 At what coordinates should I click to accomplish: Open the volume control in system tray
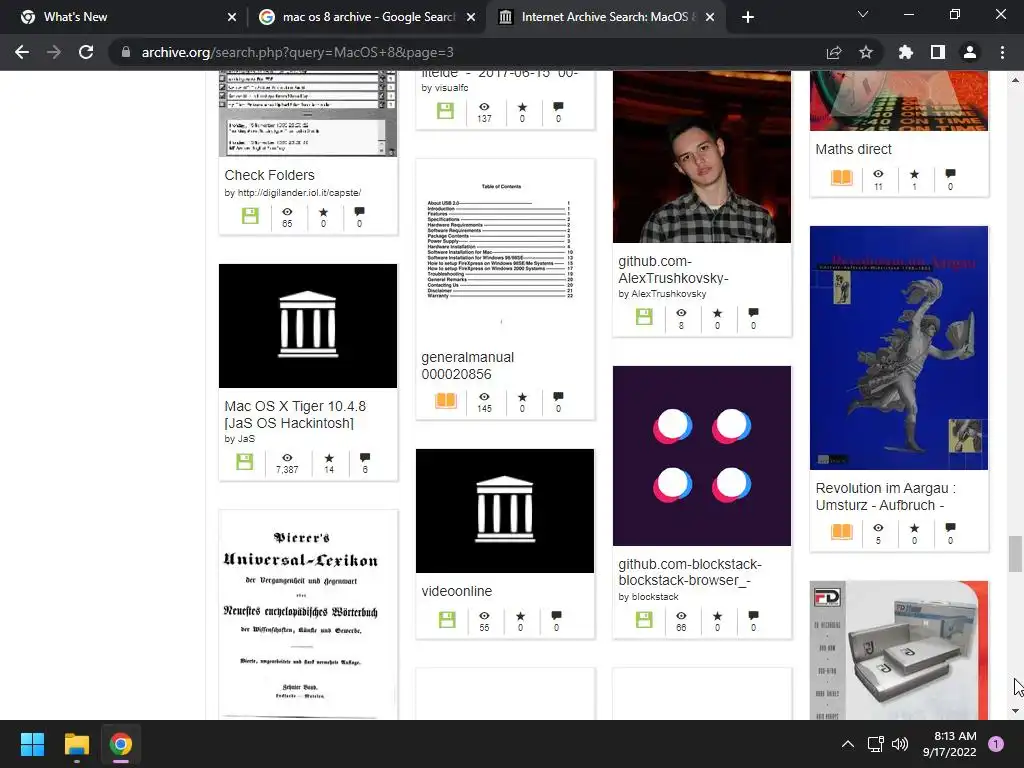[x=900, y=744]
